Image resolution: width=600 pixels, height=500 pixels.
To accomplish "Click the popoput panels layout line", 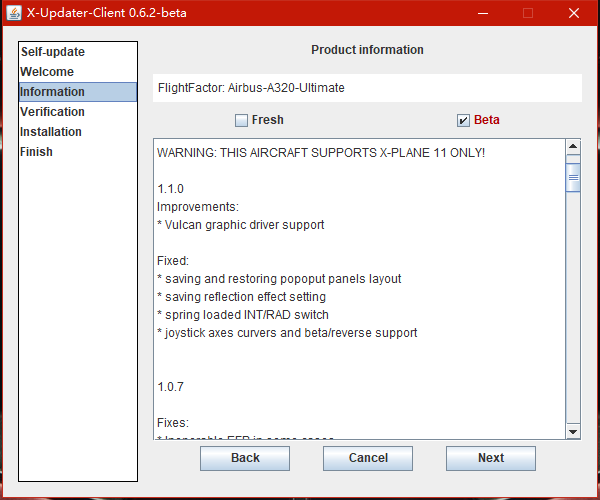I will coord(279,279).
